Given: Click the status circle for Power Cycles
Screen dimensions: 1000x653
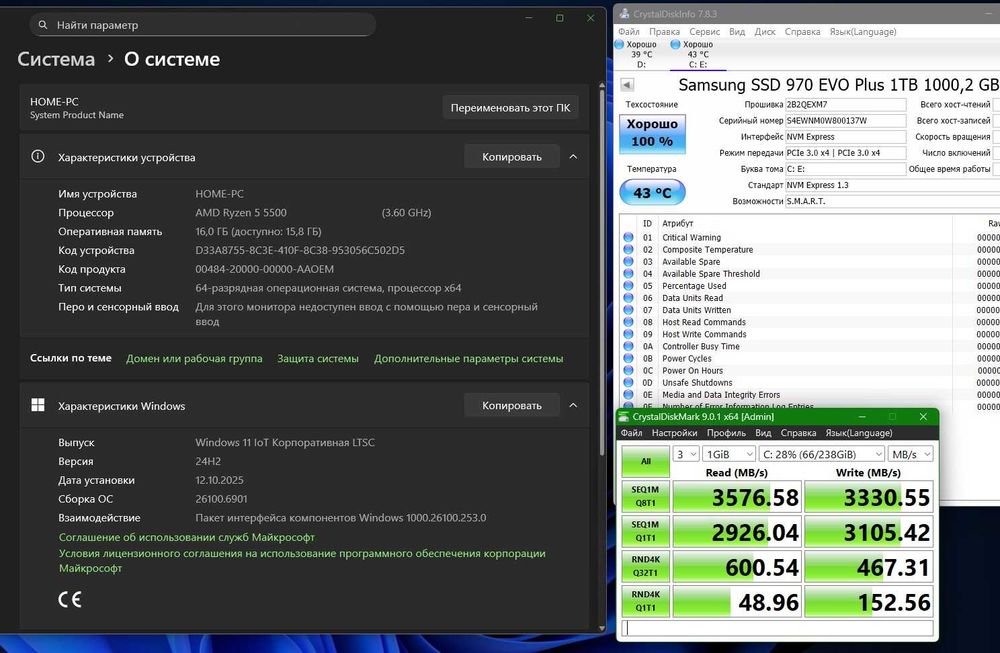Looking at the screenshot, I should 628,358.
